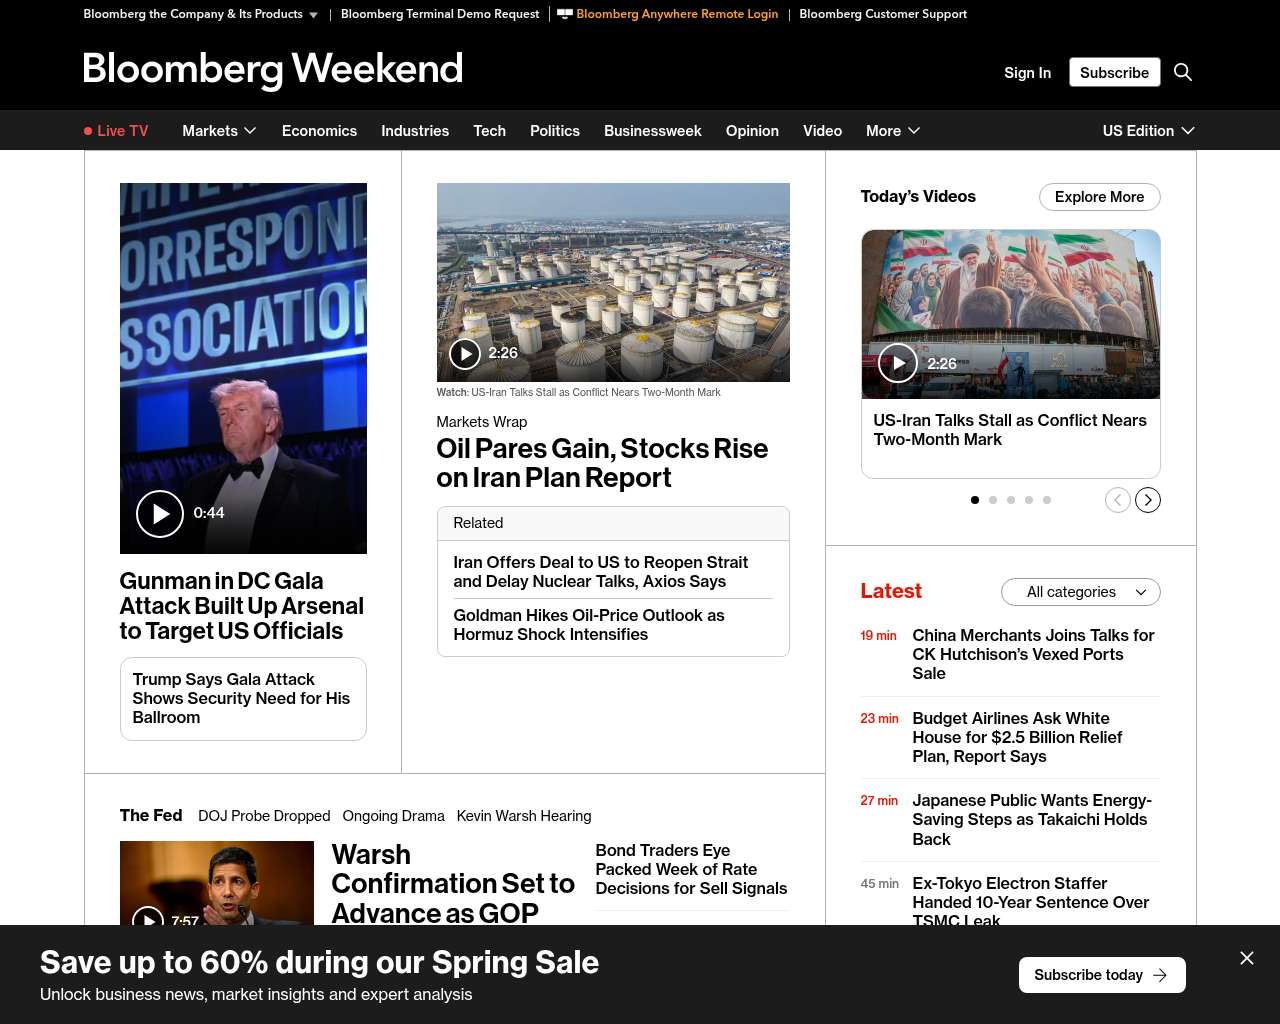Screen dimensions: 1280x1024
Task: Click the Kevin Warsh Hearing topic
Action: click(x=524, y=816)
